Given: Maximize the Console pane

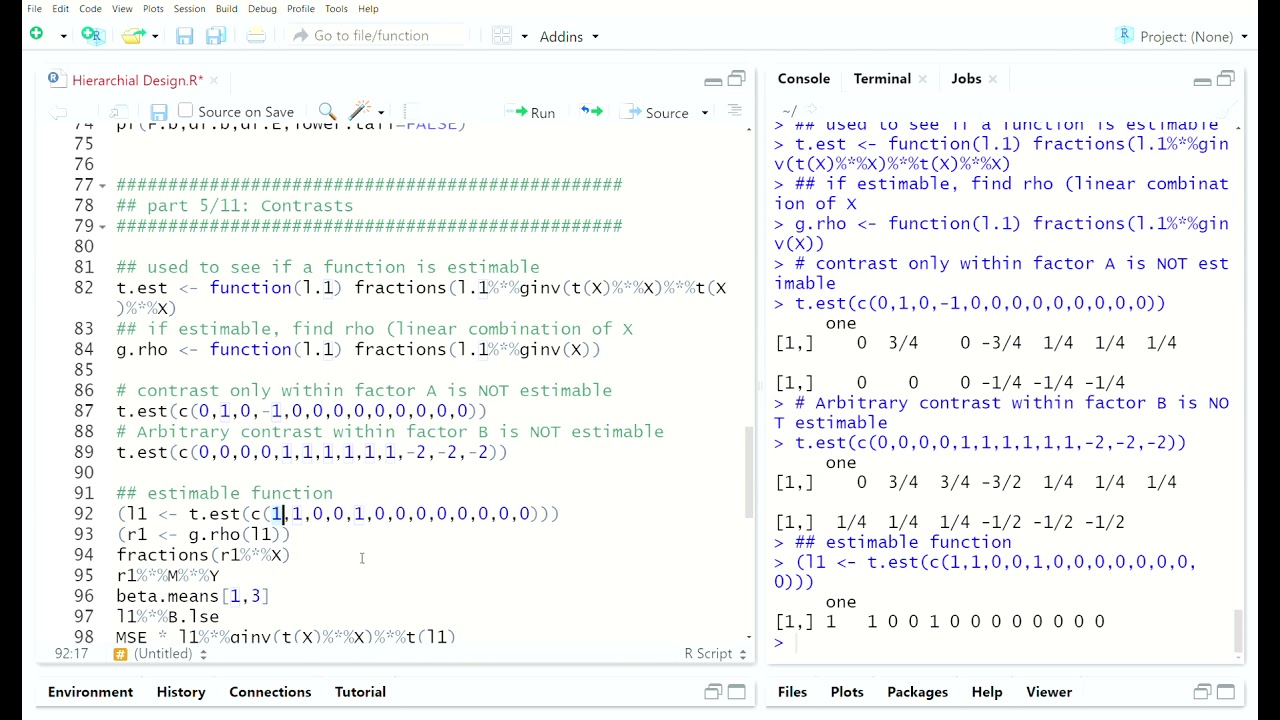Looking at the screenshot, I should click(x=1226, y=79).
